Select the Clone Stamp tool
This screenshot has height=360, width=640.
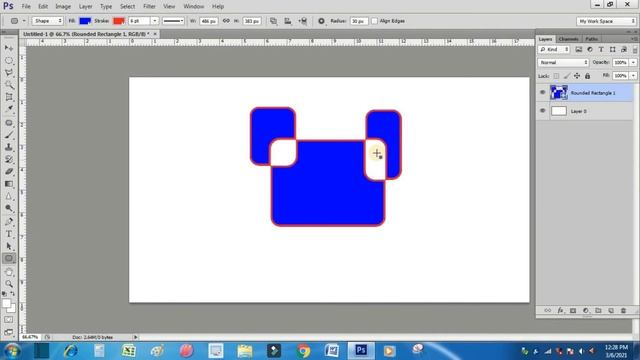[x=9, y=147]
